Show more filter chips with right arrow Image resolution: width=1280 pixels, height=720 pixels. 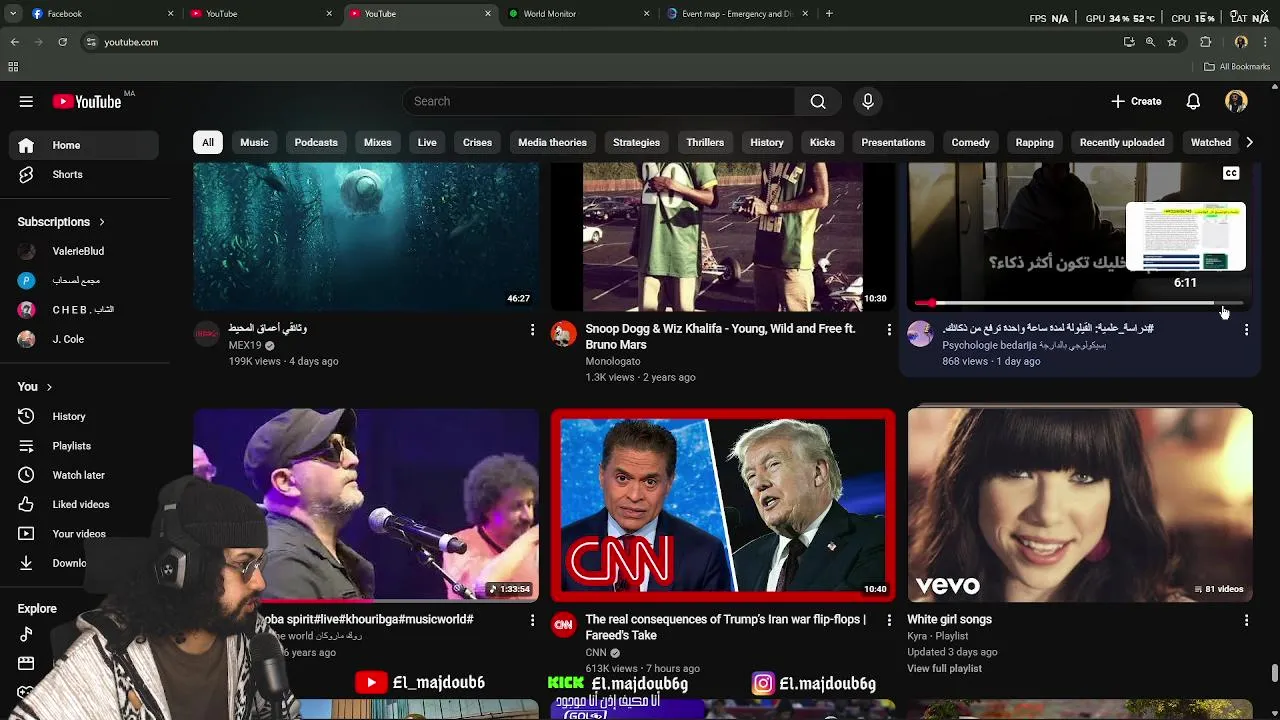[x=1249, y=142]
